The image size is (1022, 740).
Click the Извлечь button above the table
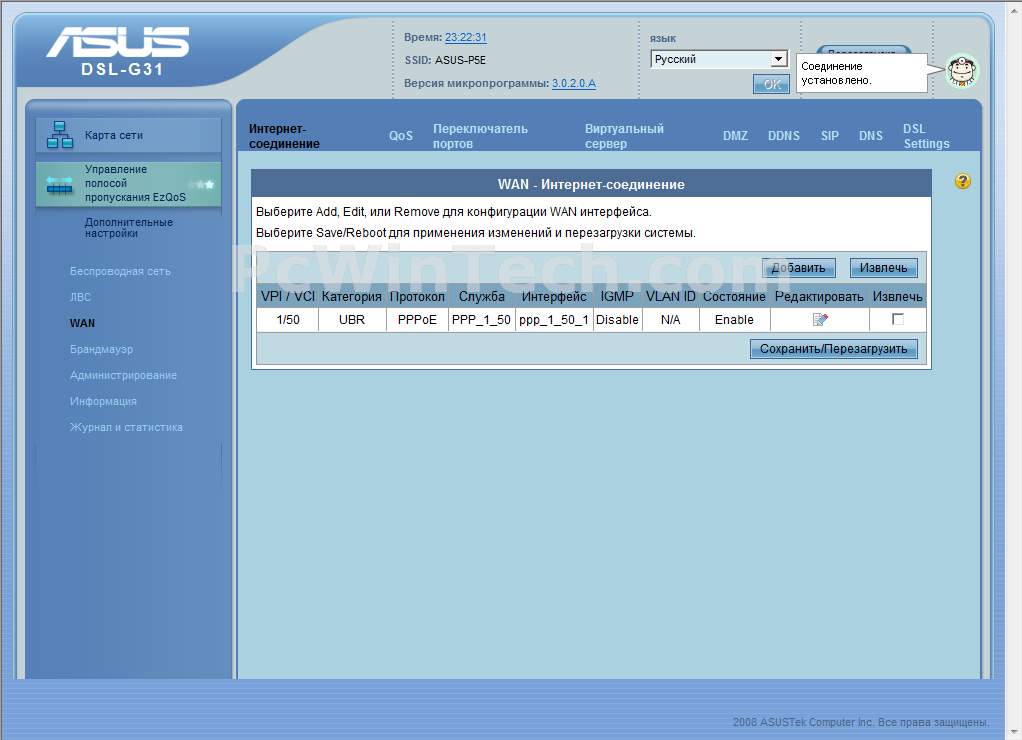tap(883, 268)
